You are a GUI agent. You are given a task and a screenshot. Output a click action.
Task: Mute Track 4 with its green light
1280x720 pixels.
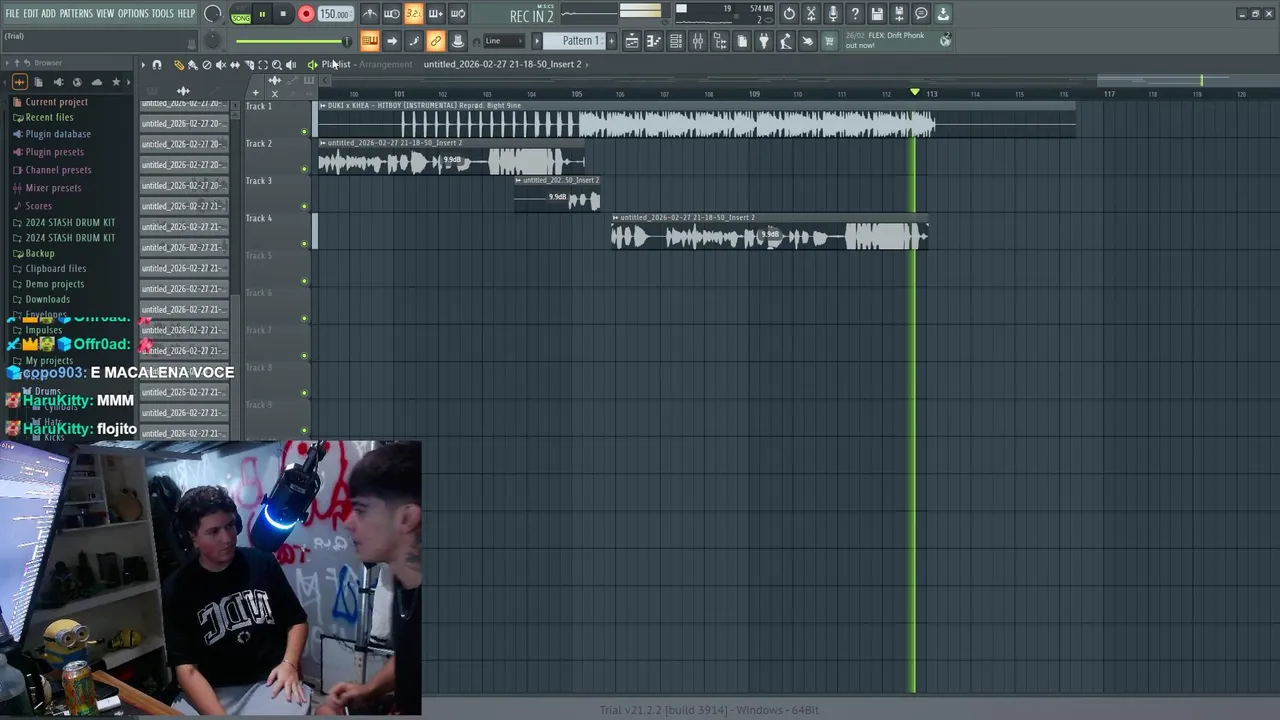click(x=305, y=243)
